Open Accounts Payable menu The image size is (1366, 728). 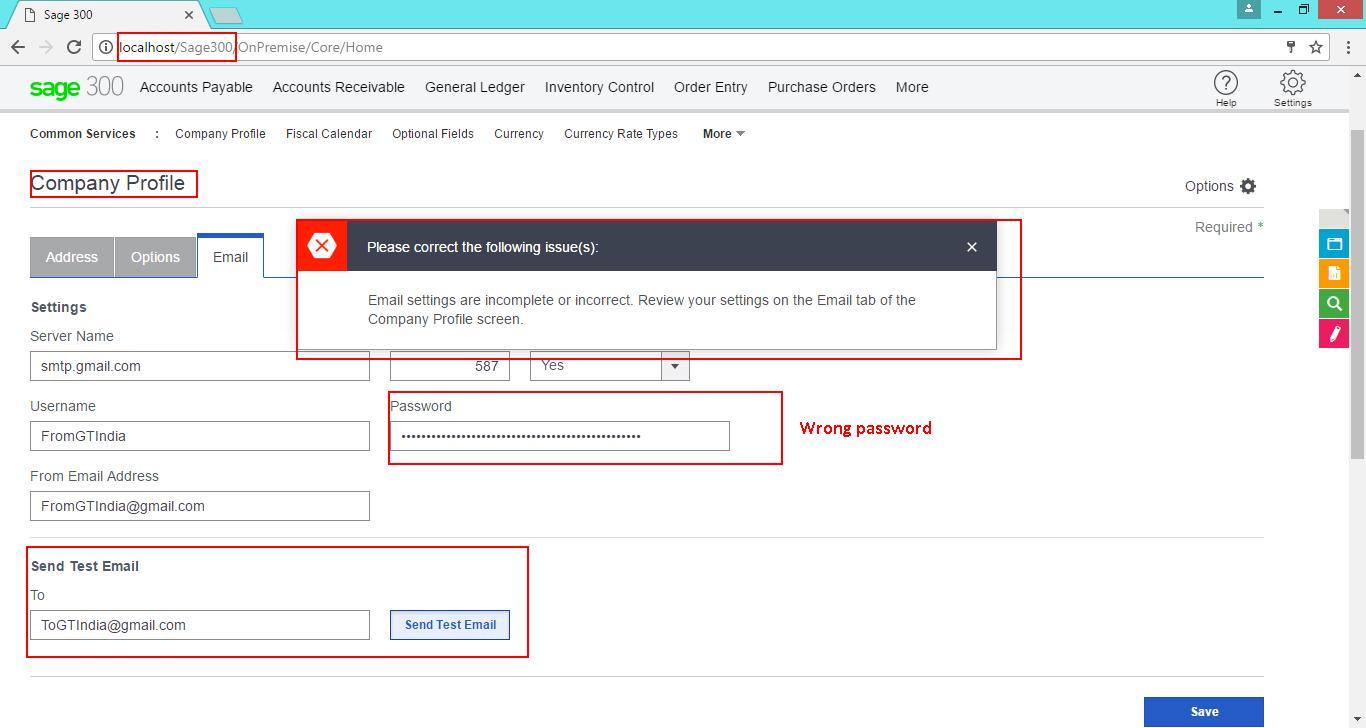point(196,87)
